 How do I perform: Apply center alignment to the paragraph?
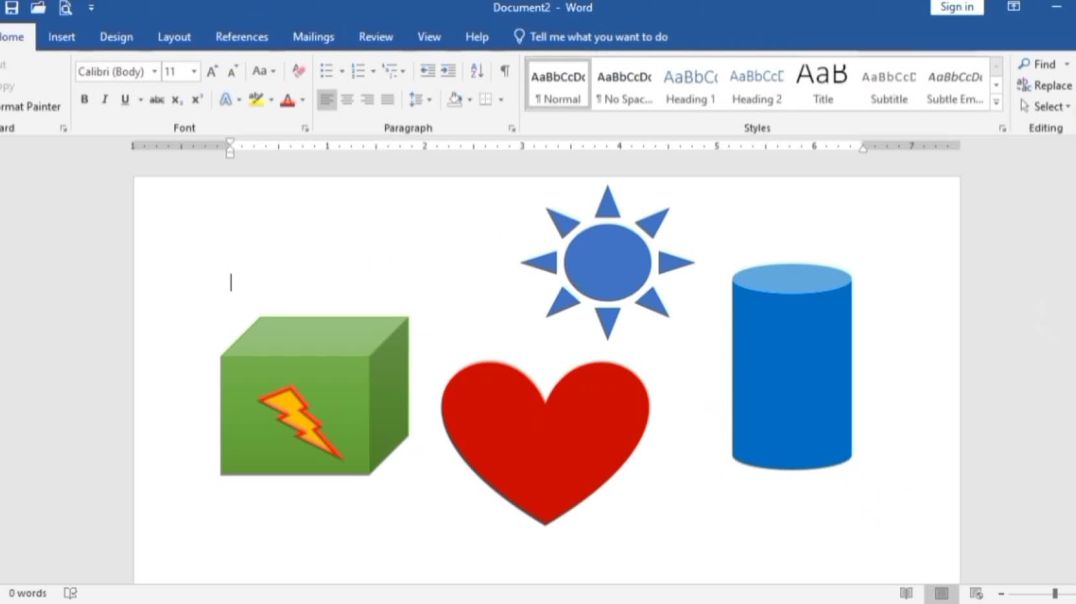coord(347,100)
